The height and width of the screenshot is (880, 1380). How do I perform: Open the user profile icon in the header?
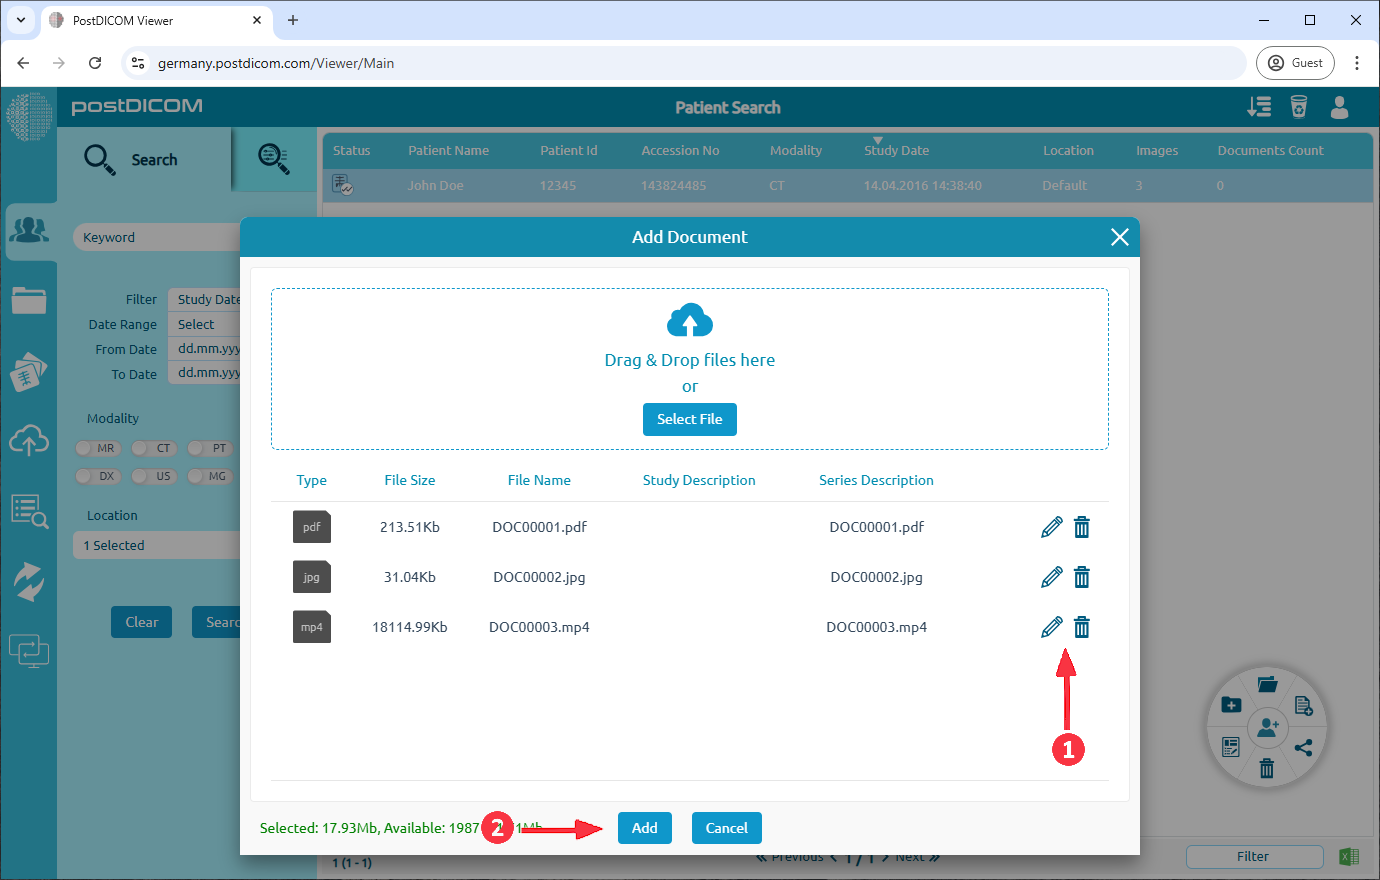tap(1339, 108)
